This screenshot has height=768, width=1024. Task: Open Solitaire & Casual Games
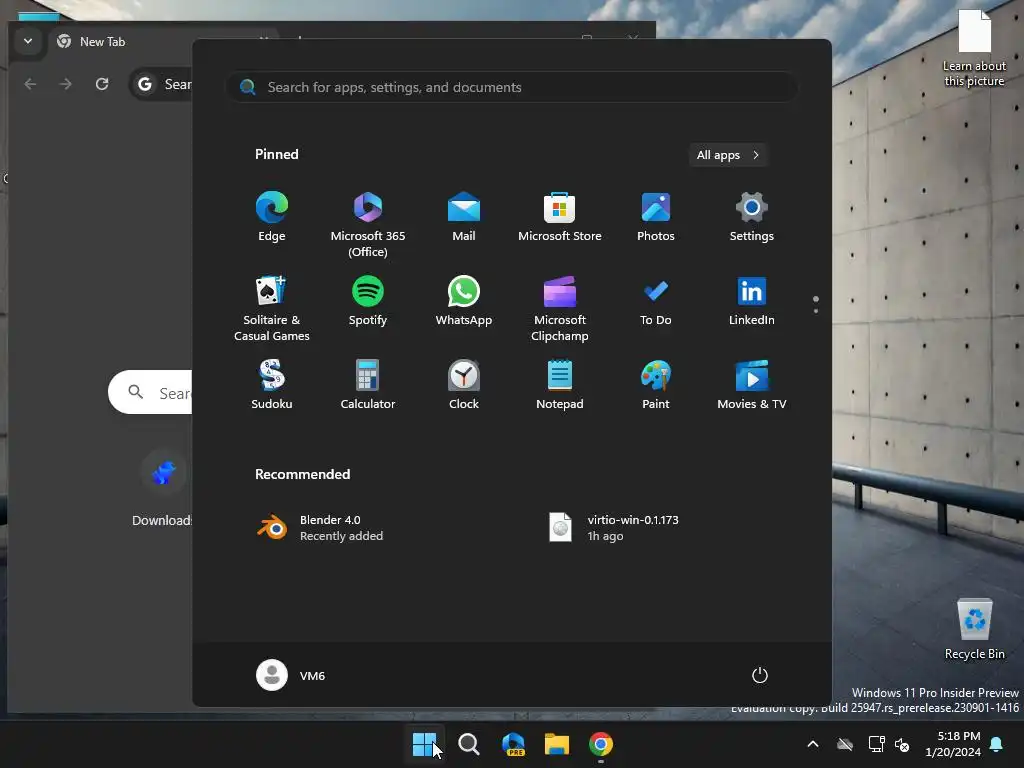272,308
